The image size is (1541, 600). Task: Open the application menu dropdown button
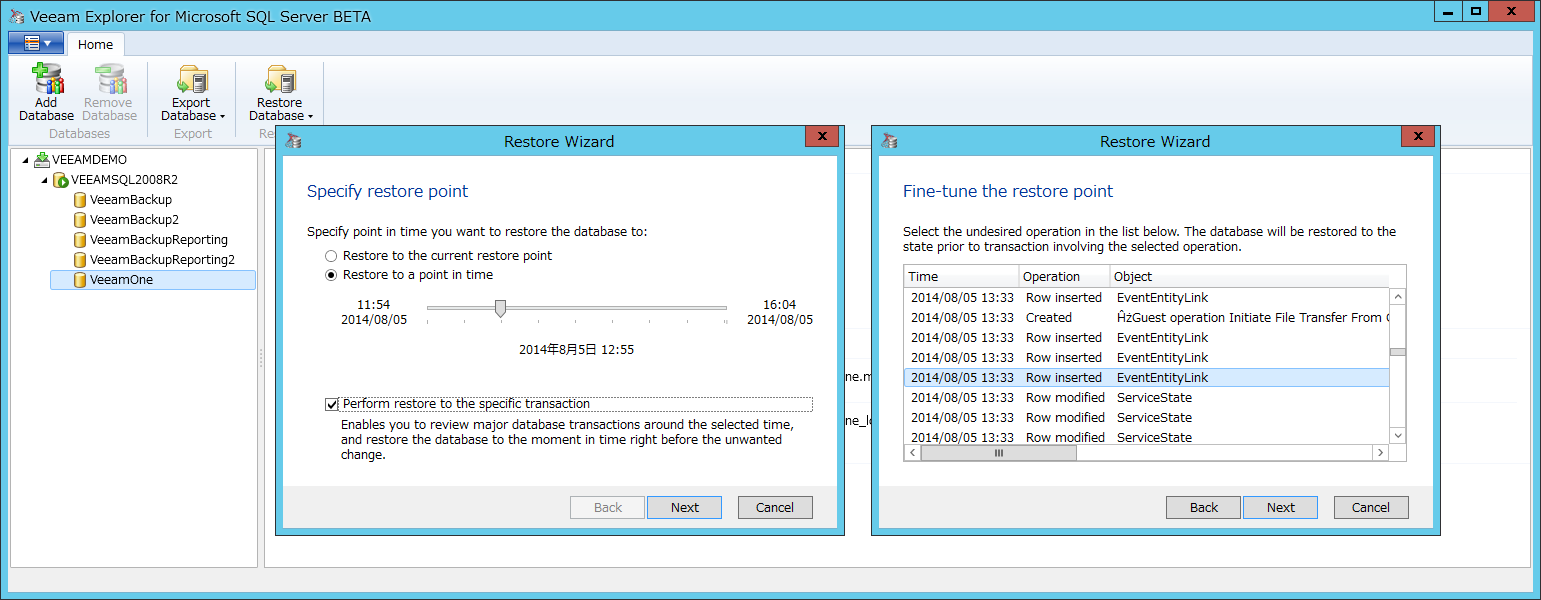coord(36,43)
